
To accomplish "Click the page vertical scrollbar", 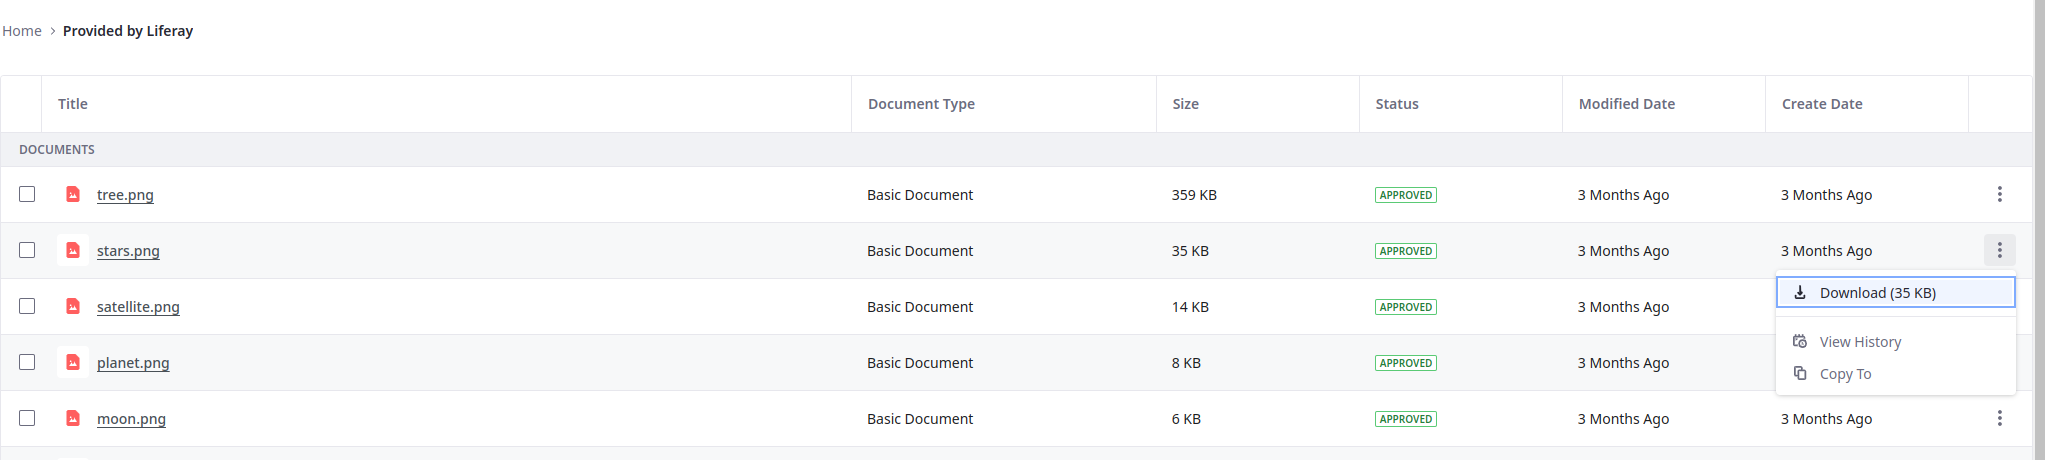I will point(2039,230).
